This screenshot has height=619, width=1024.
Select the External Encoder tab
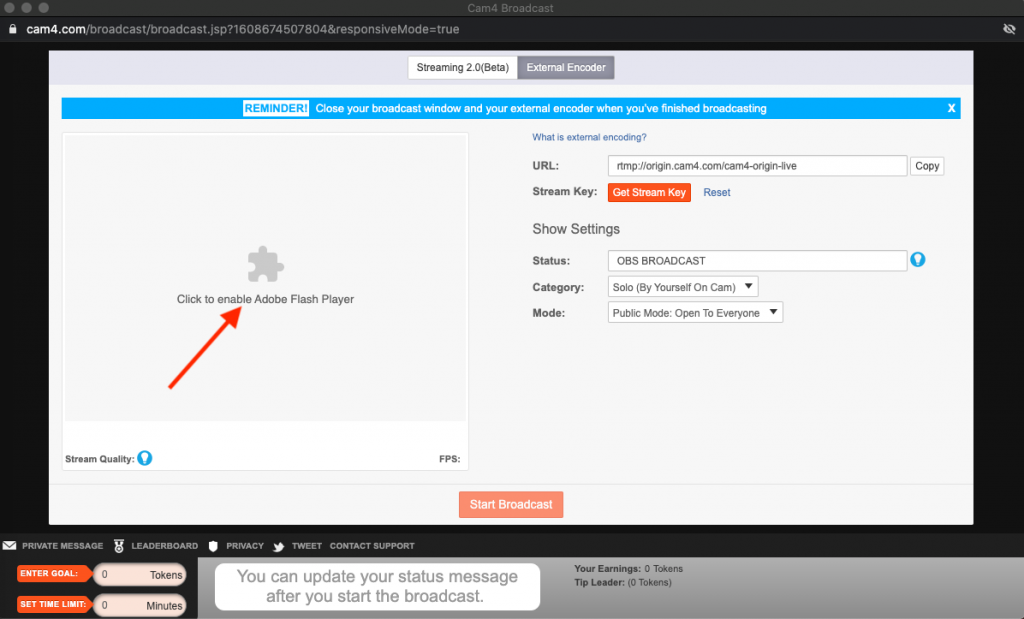tap(566, 68)
